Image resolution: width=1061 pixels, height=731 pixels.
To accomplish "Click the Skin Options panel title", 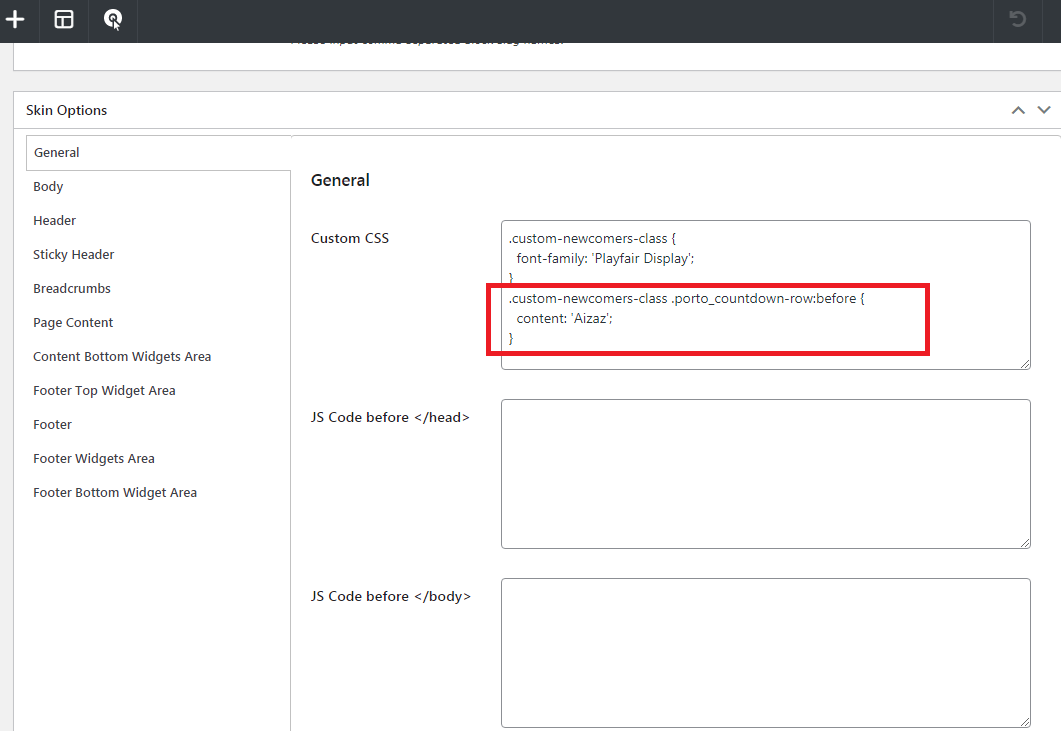I will (66, 110).
